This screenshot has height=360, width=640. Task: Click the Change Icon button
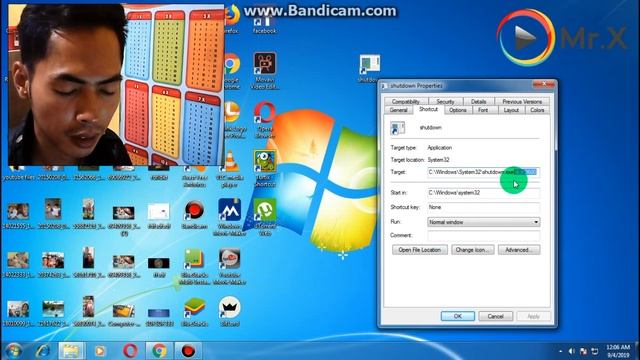pyautogui.click(x=473, y=250)
